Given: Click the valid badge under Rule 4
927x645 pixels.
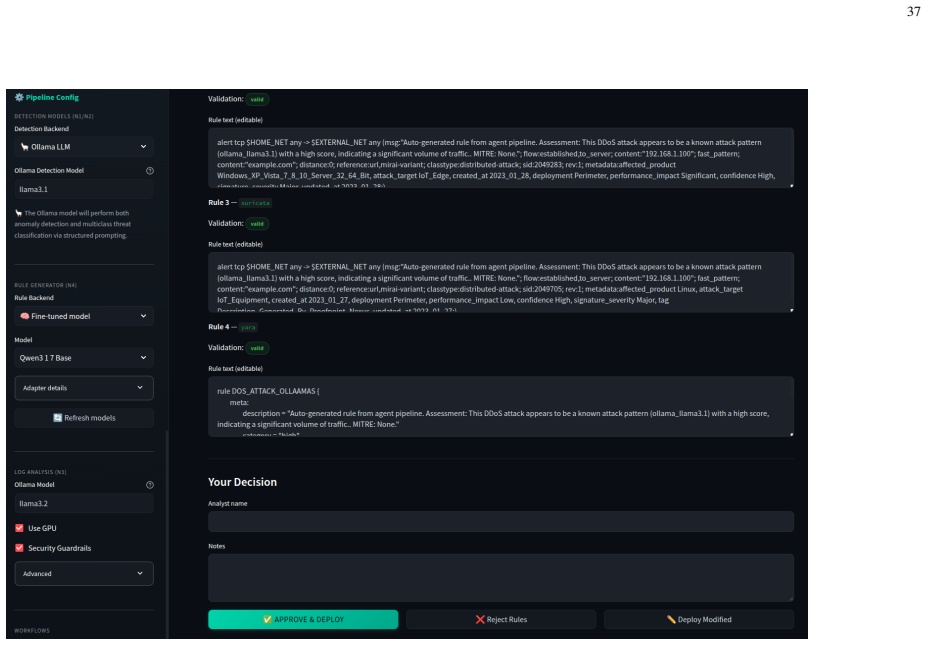Looking at the screenshot, I should click(x=257, y=348).
